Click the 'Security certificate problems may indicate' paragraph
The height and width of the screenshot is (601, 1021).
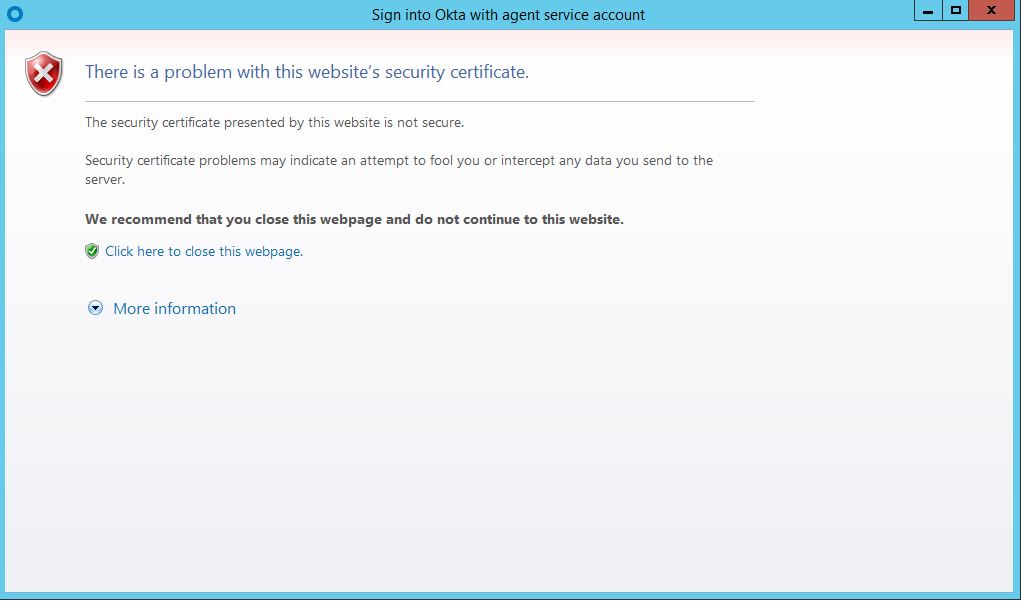pyautogui.click(x=398, y=160)
